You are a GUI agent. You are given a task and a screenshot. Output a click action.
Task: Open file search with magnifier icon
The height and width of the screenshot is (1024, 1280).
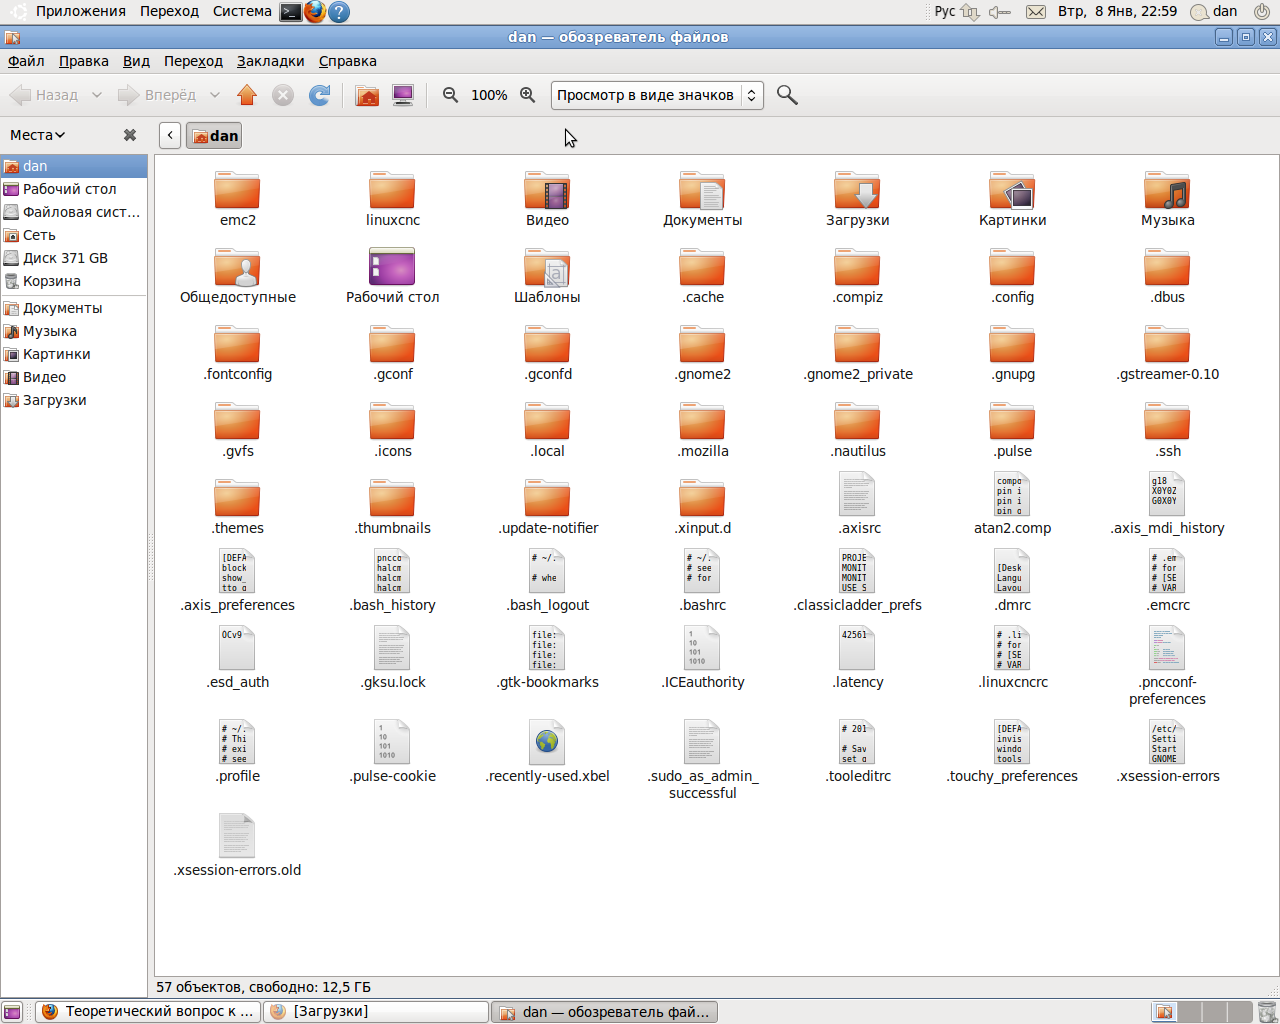coord(787,95)
